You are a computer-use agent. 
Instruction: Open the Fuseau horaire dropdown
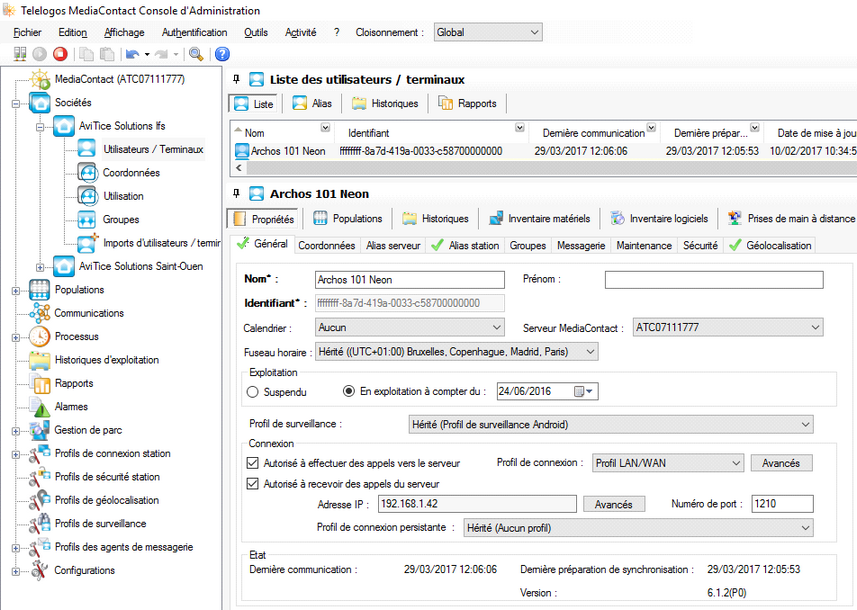point(457,351)
